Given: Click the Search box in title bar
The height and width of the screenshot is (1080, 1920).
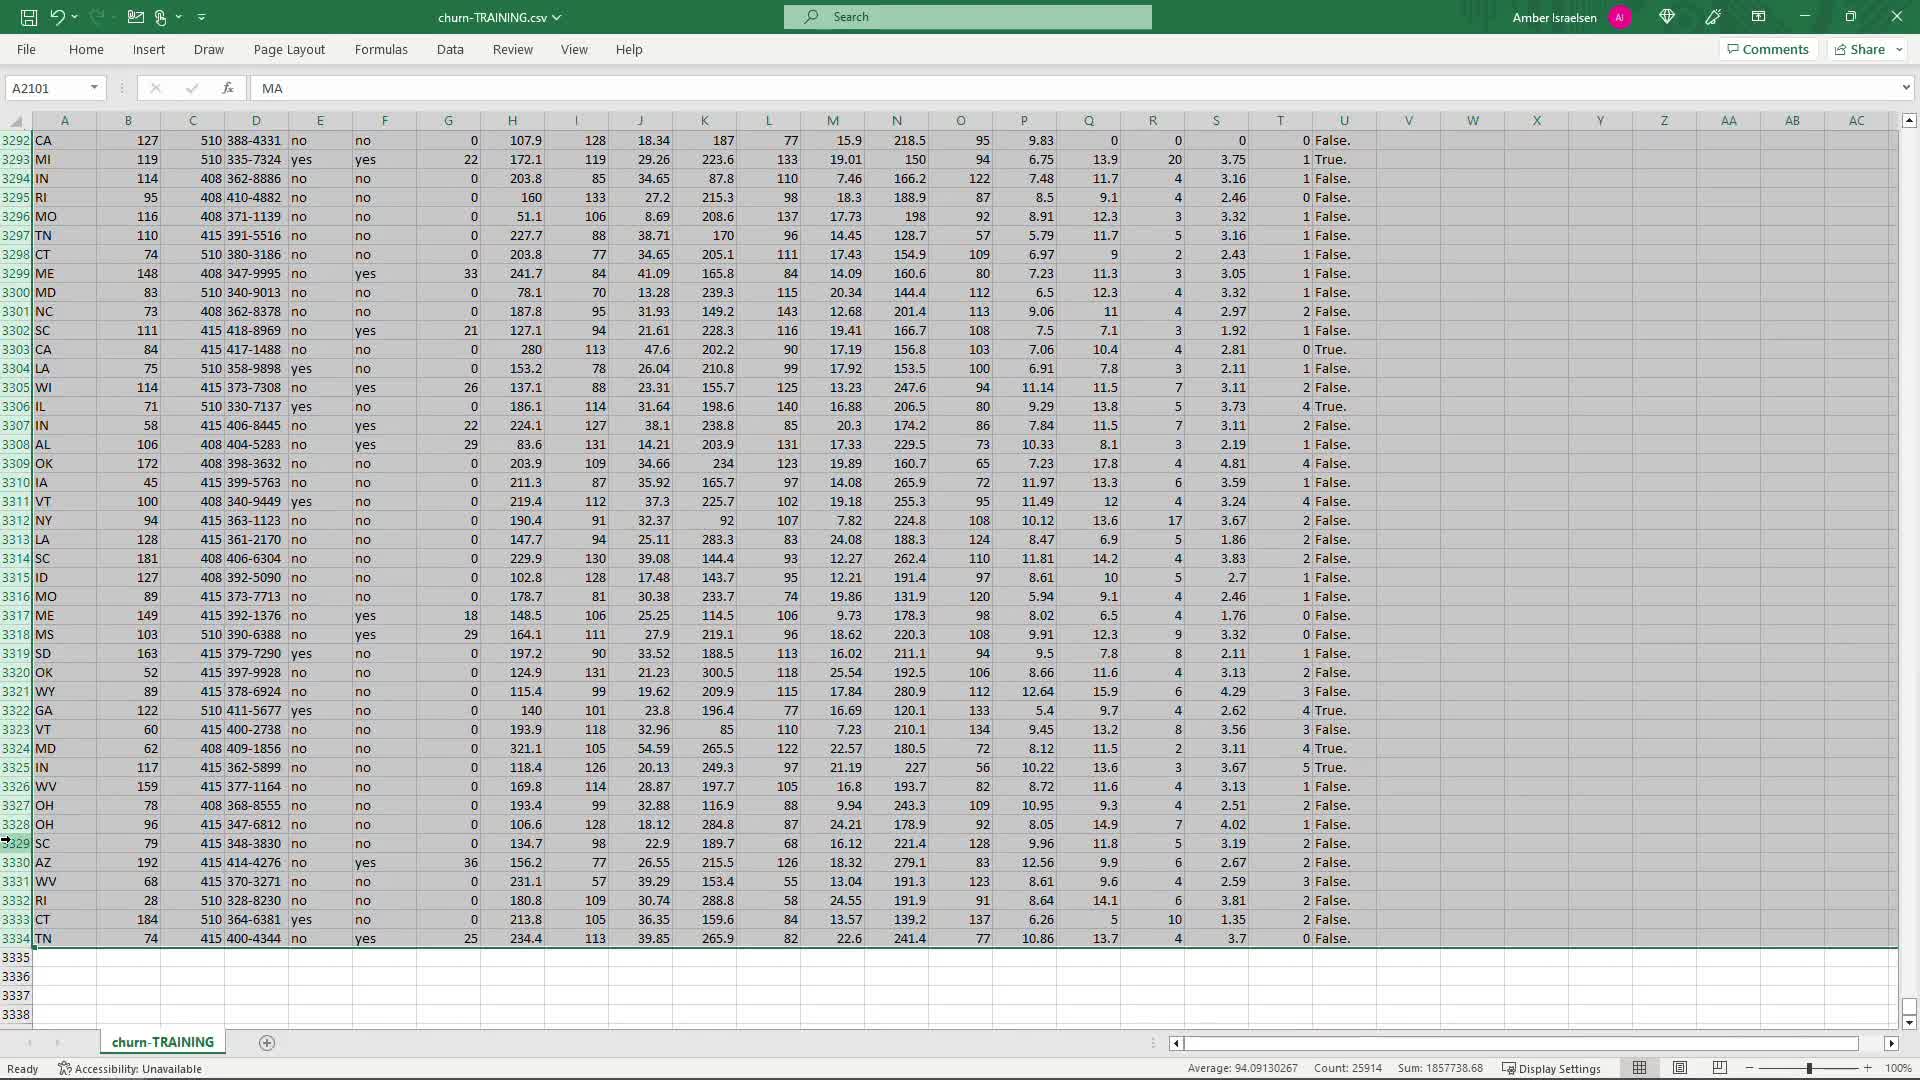Looking at the screenshot, I should click(x=967, y=17).
